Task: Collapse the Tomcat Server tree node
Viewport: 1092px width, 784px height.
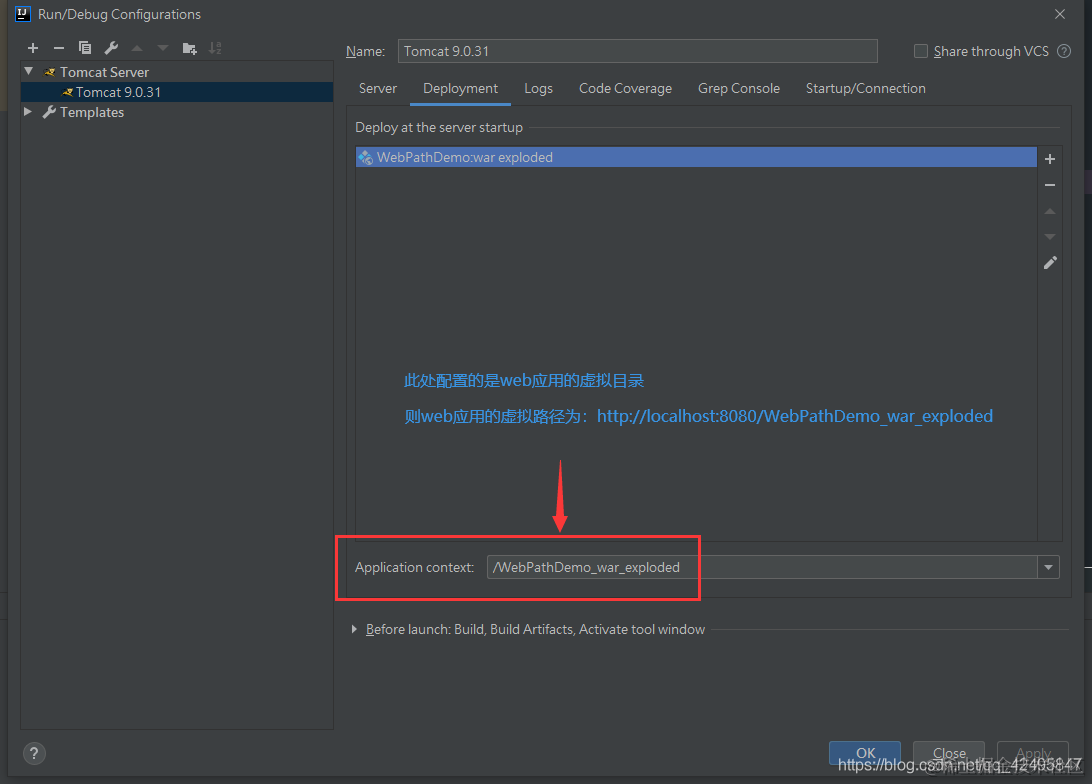Action: tap(29, 71)
